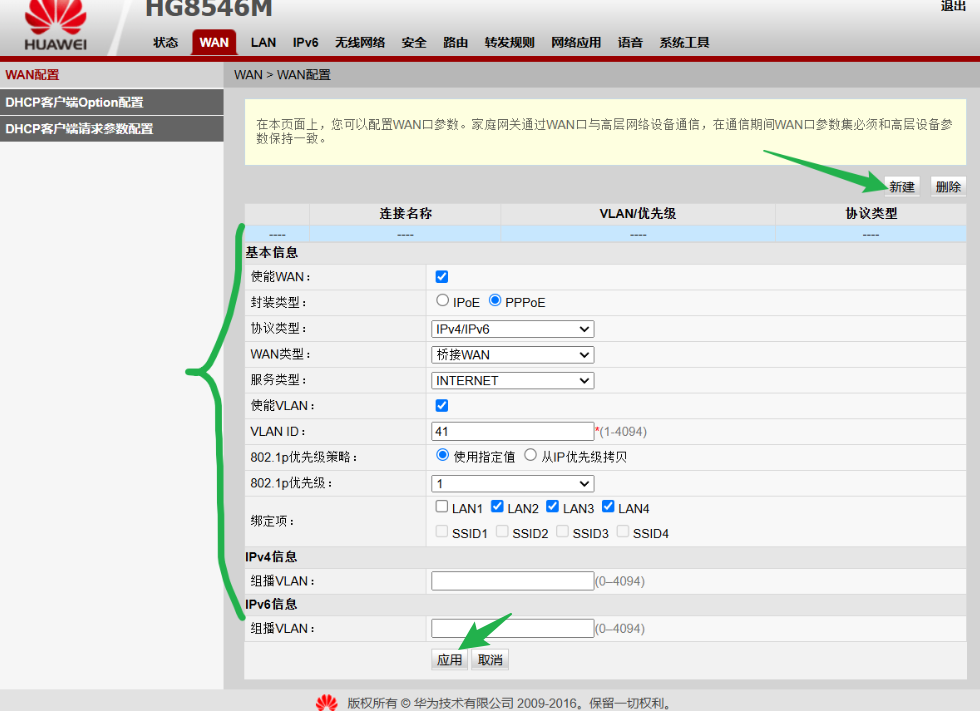Go to the 转发规则 tab
This screenshot has height=711, width=980.
[x=509, y=42]
